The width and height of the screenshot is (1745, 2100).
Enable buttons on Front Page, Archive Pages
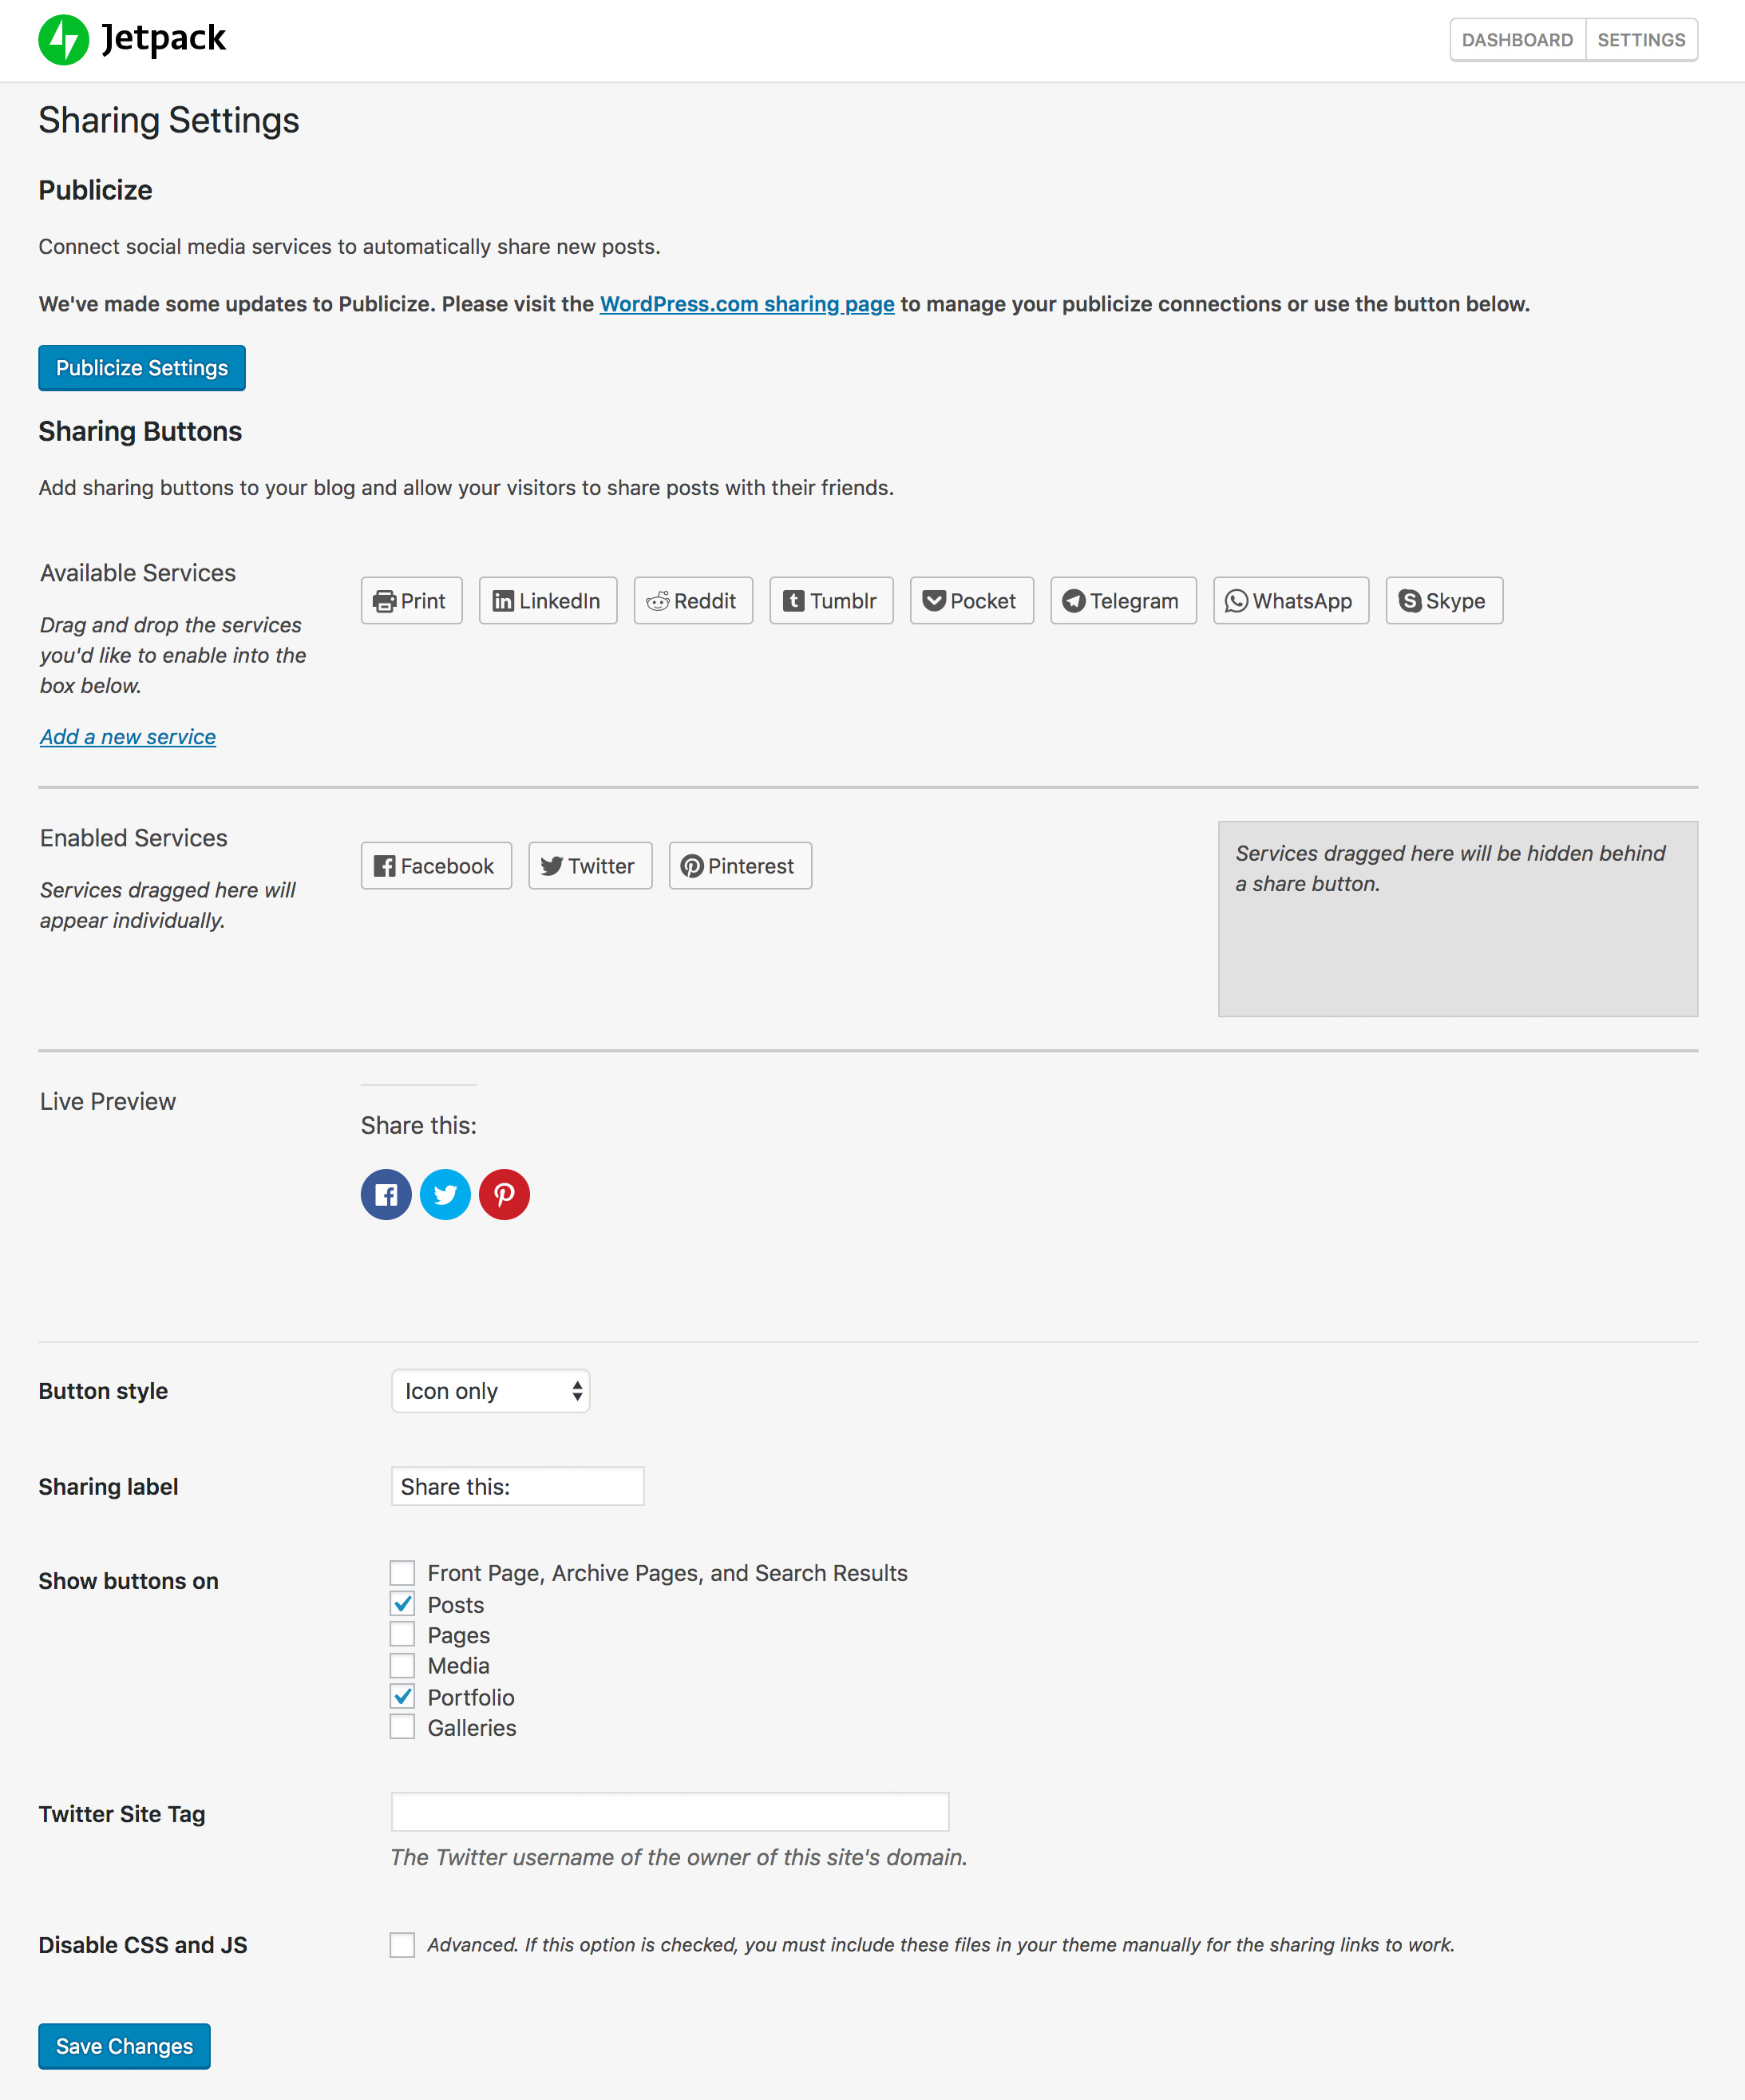pos(402,1573)
